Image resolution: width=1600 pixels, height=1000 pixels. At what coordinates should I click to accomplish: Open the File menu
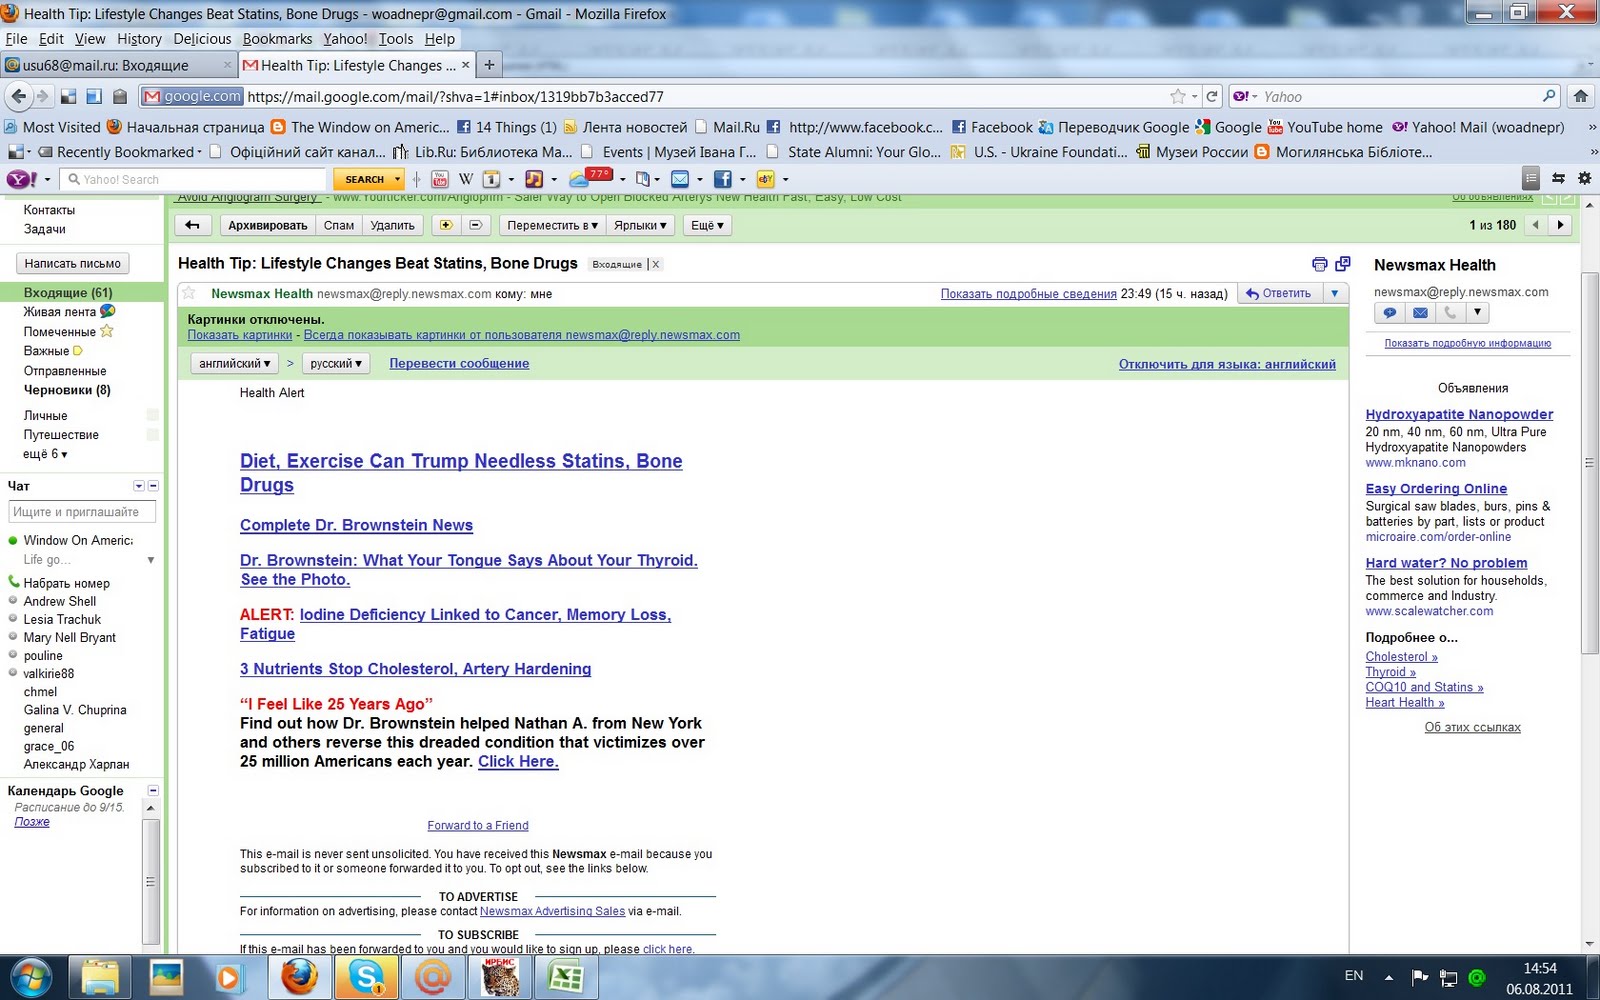pyautogui.click(x=16, y=39)
